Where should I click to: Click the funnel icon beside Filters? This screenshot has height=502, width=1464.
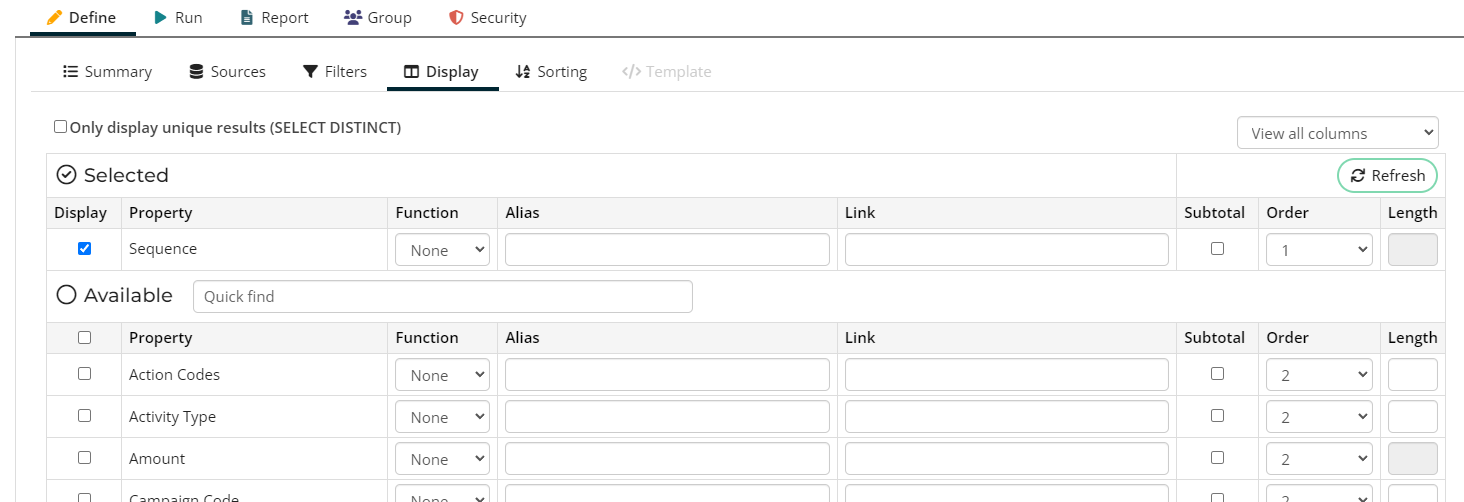[311, 72]
